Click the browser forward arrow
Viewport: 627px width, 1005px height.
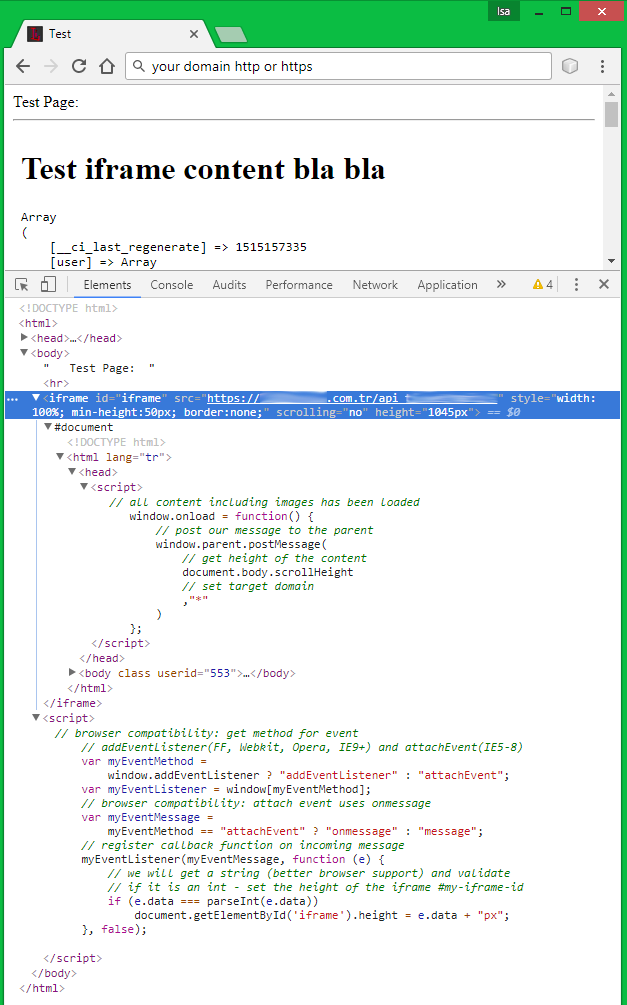(51, 66)
